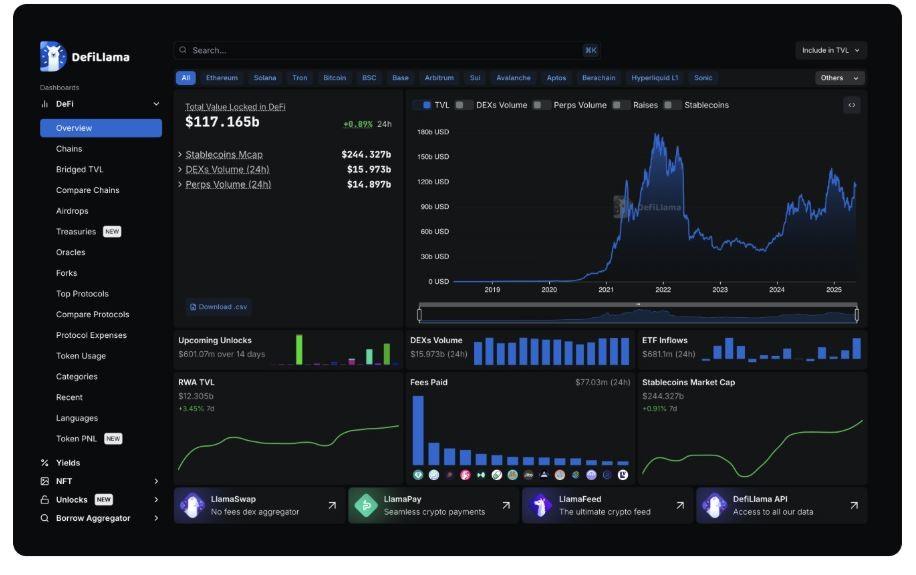Viewport: 916px width, 575px height.
Task: Click the DefiLlama logo icon
Action: pyautogui.click(x=53, y=56)
